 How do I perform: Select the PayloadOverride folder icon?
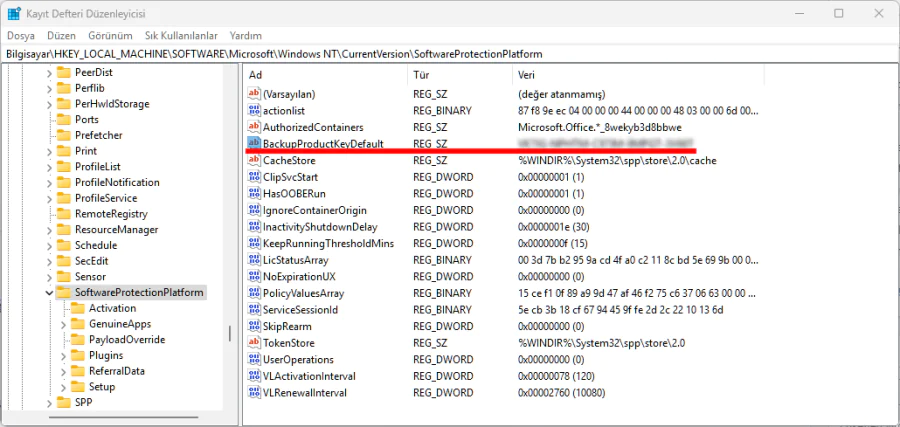tap(77, 340)
